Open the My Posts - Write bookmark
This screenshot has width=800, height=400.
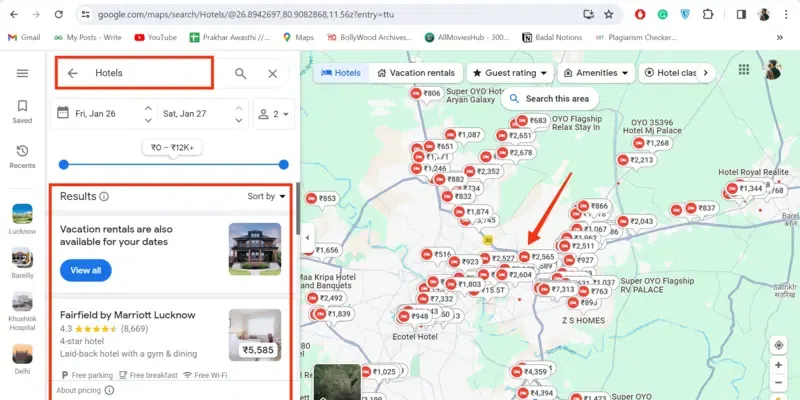(88, 37)
